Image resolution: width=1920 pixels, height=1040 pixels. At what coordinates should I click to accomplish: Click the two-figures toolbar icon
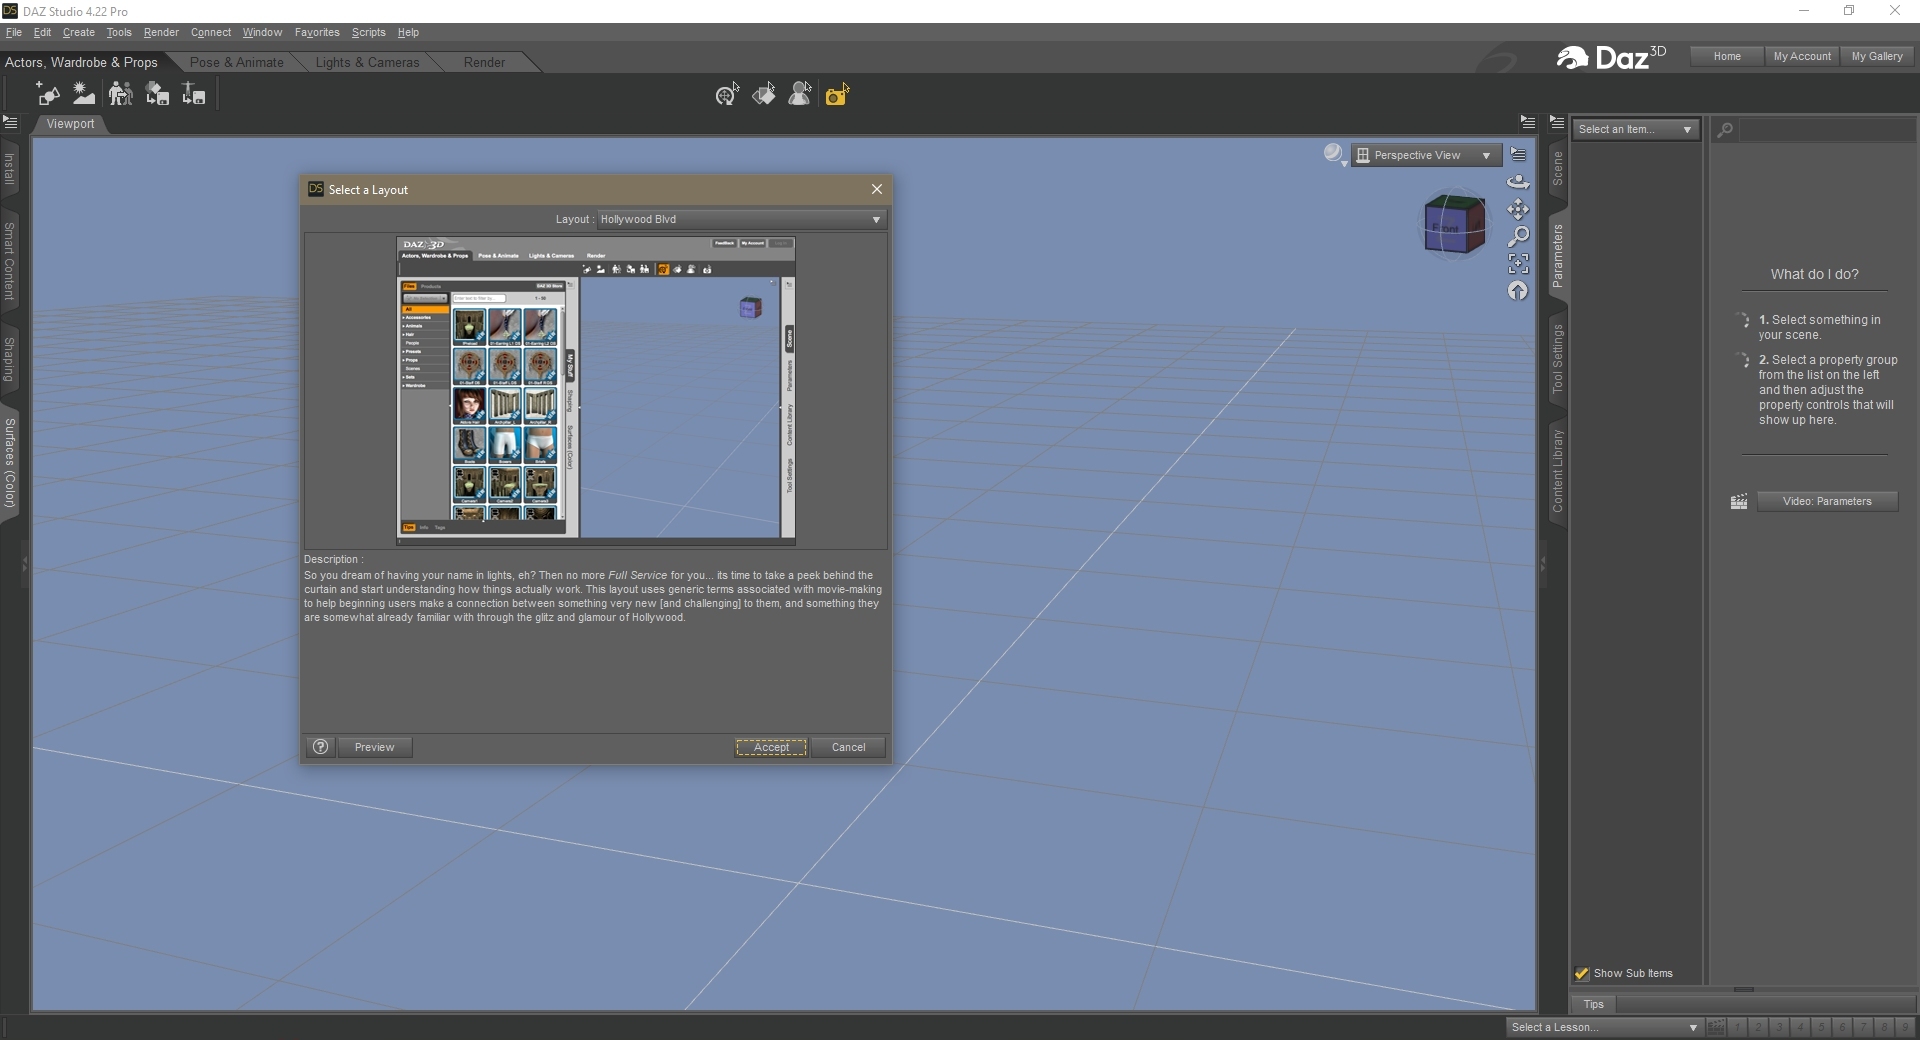point(120,94)
